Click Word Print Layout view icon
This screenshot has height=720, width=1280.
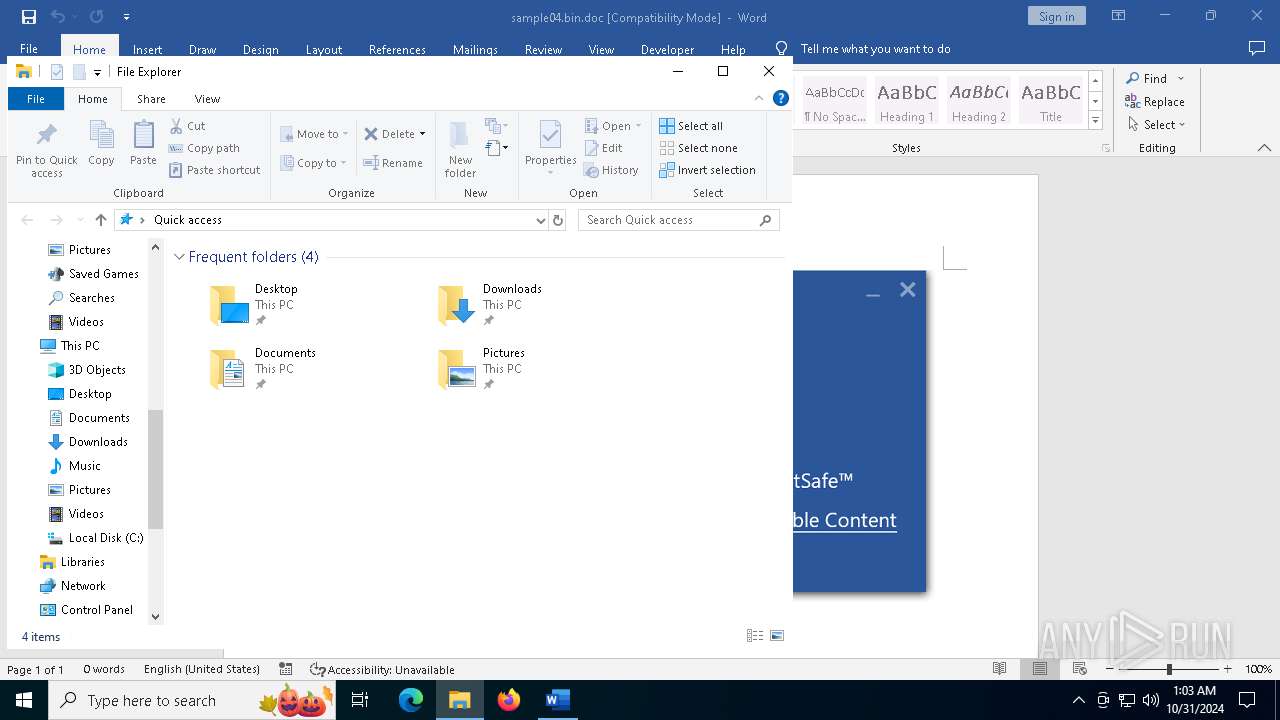[x=1040, y=669]
